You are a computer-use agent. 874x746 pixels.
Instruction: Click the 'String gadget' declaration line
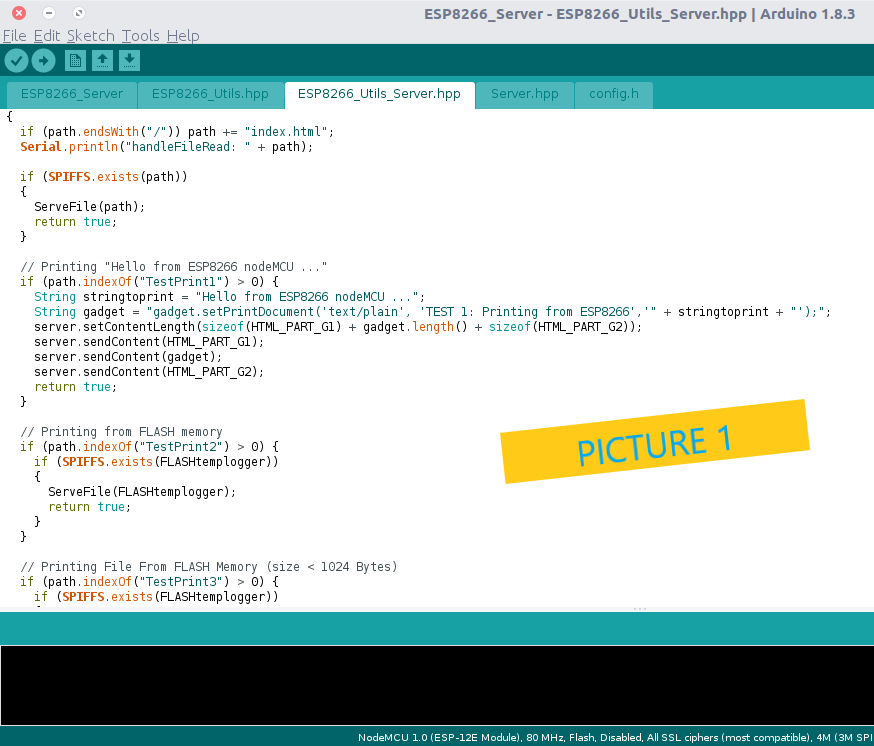tap(432, 312)
